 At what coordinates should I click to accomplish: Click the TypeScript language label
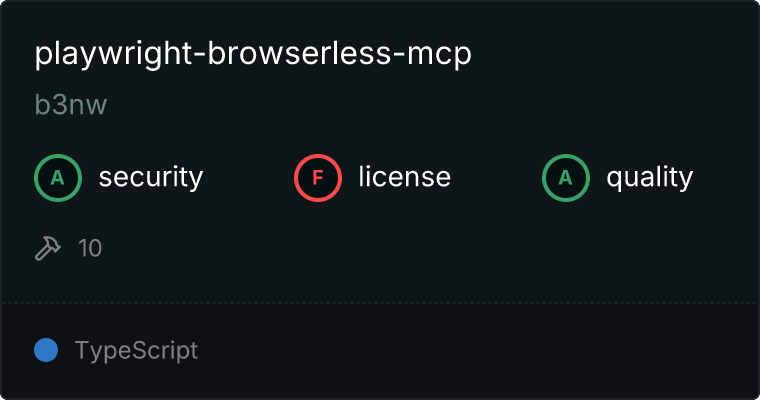(136, 351)
